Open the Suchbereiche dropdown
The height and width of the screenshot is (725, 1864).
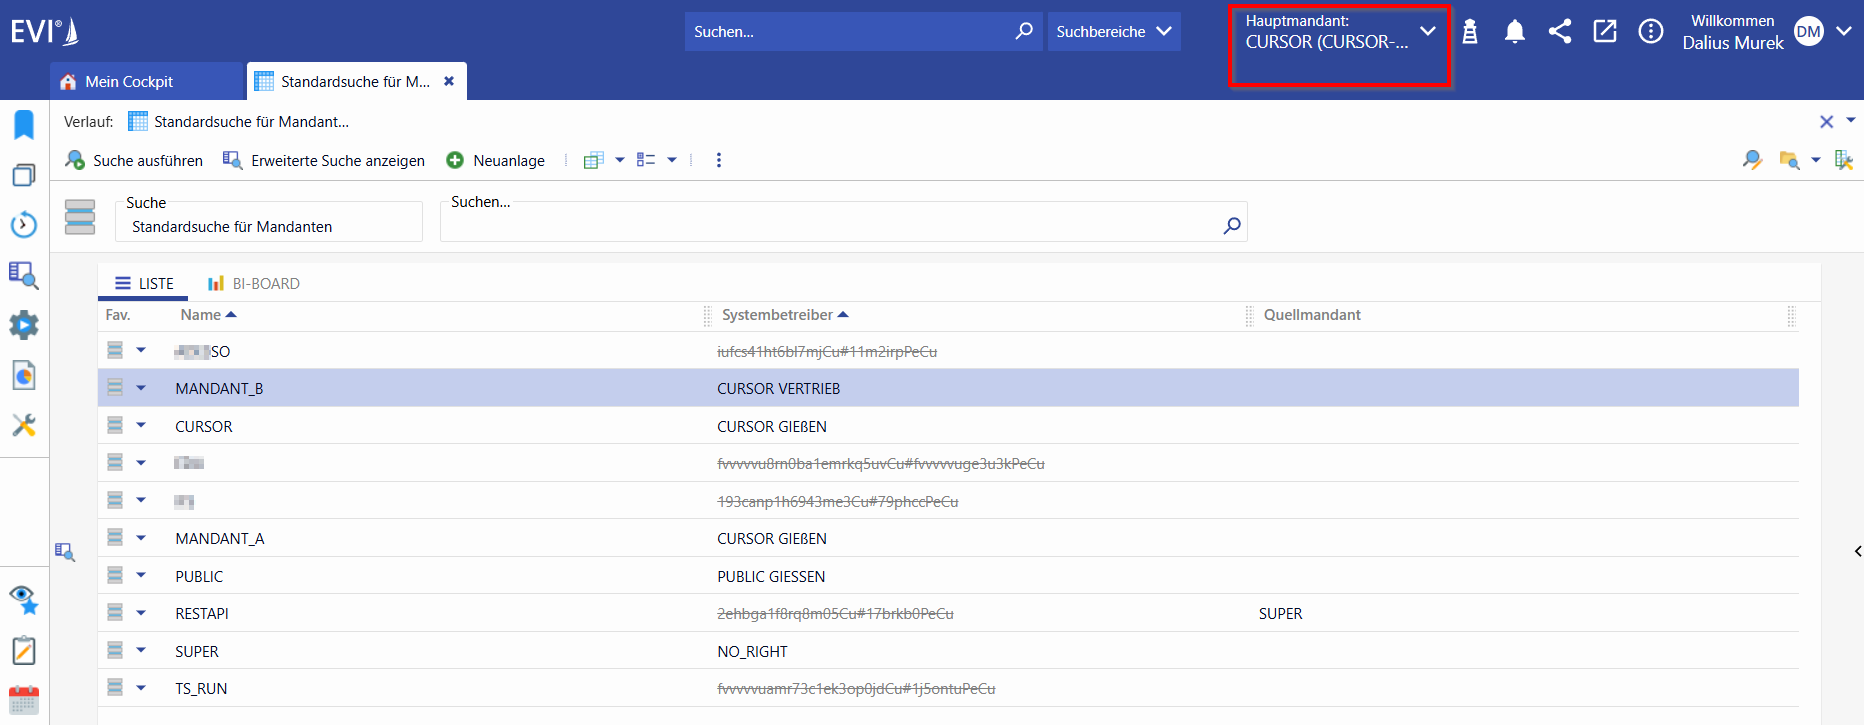coord(1114,32)
